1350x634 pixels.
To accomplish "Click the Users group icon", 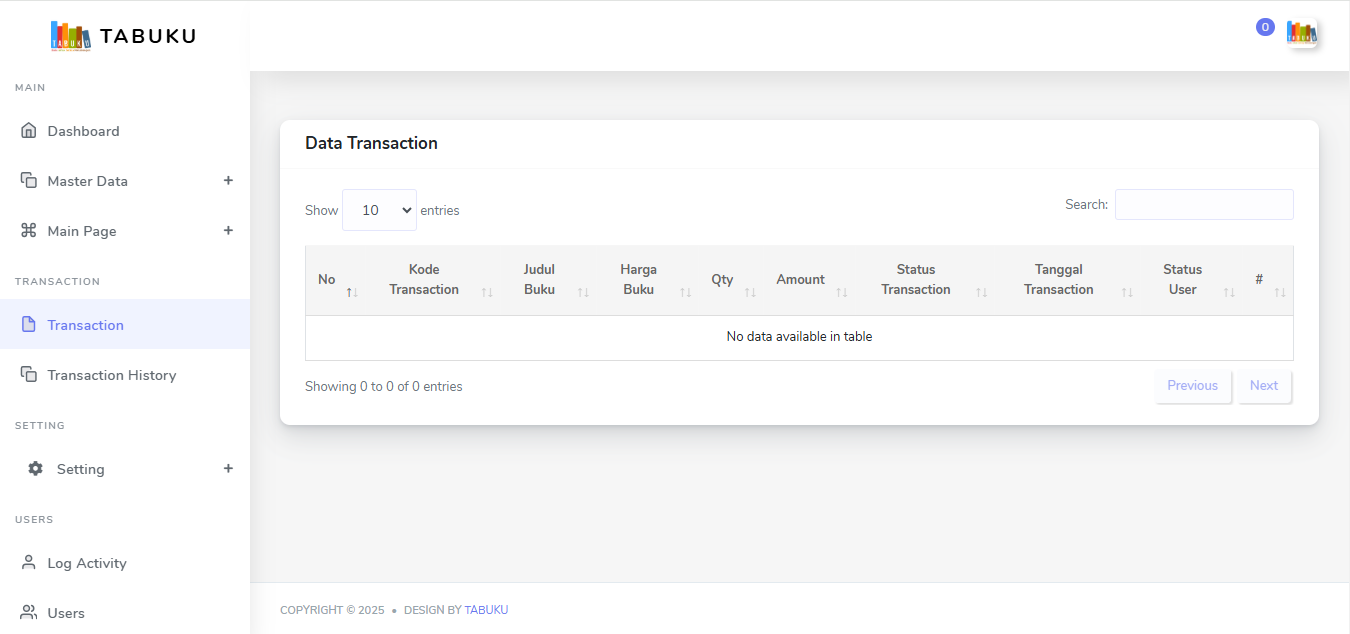I will [28, 613].
